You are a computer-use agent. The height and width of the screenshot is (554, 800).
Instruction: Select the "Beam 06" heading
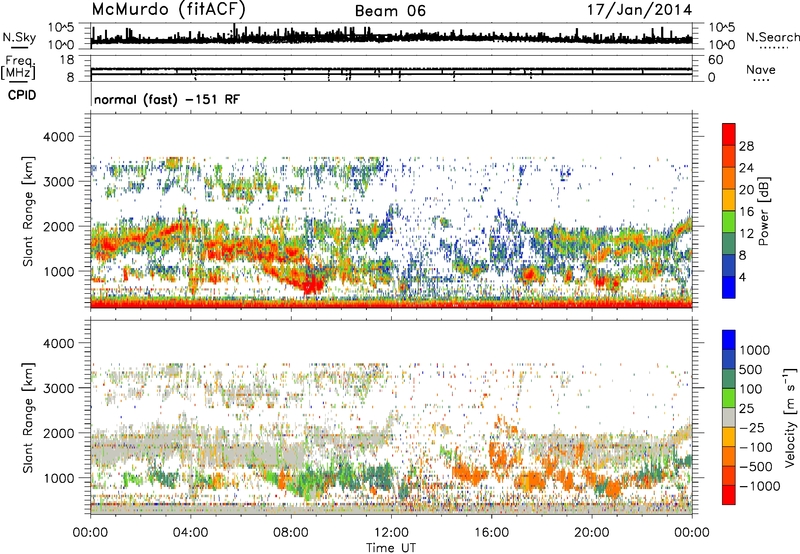(390, 11)
